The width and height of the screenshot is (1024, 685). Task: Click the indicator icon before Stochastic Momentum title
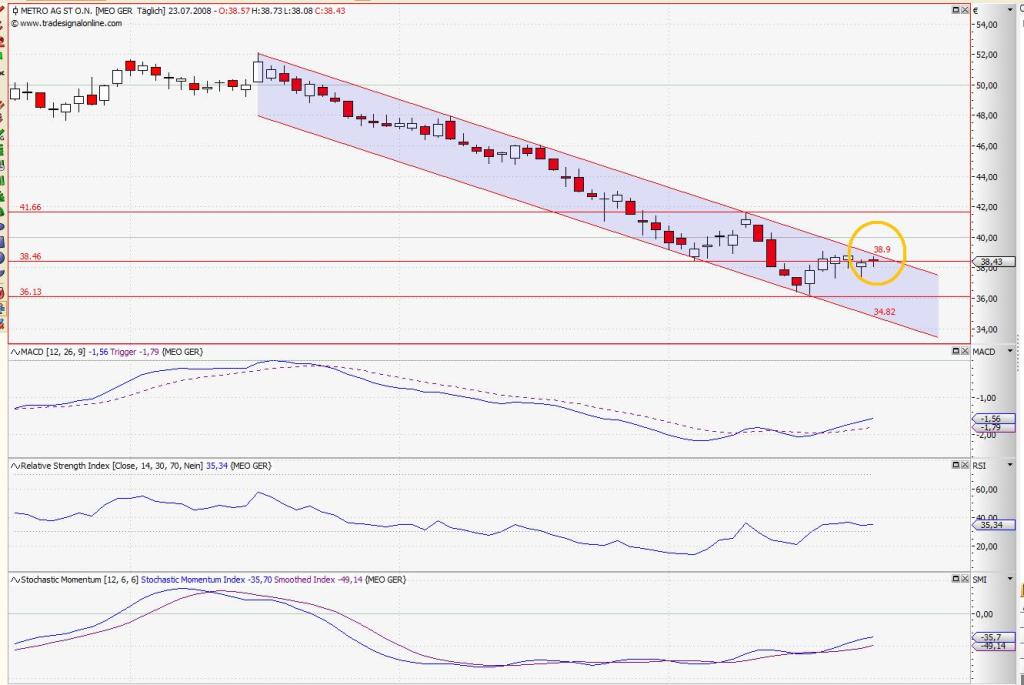[15, 579]
